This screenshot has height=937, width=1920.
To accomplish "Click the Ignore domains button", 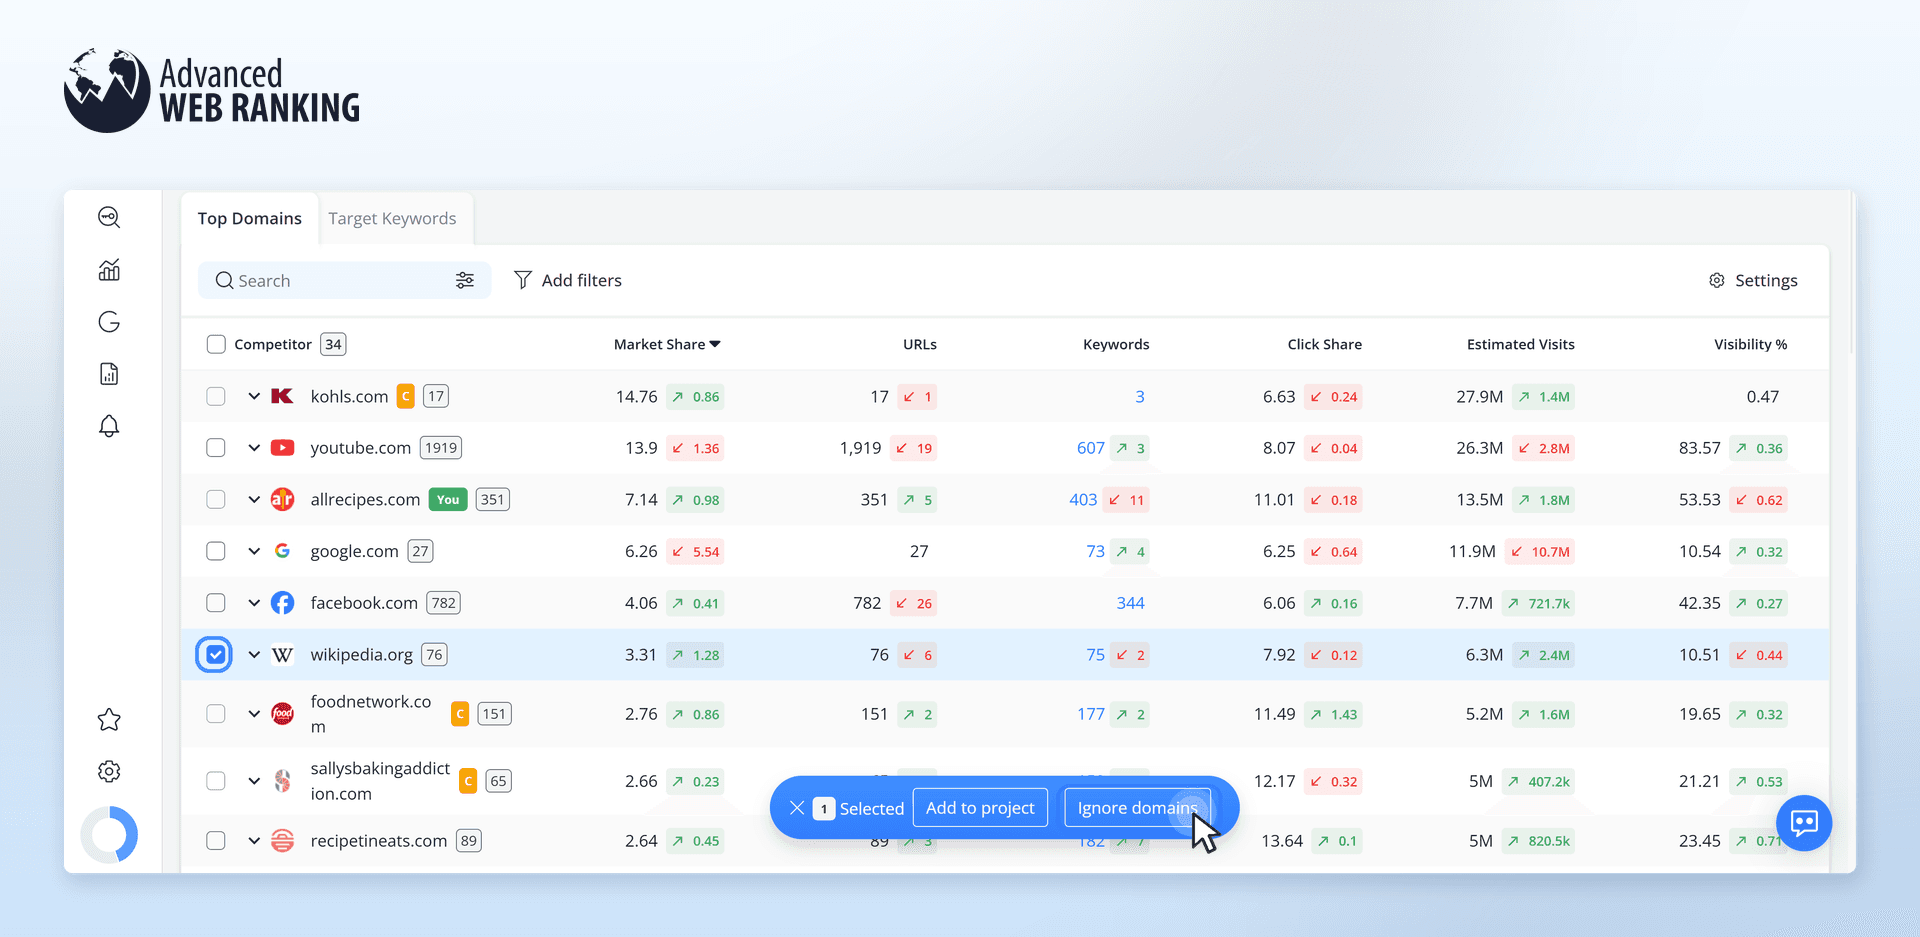I will (x=1137, y=808).
